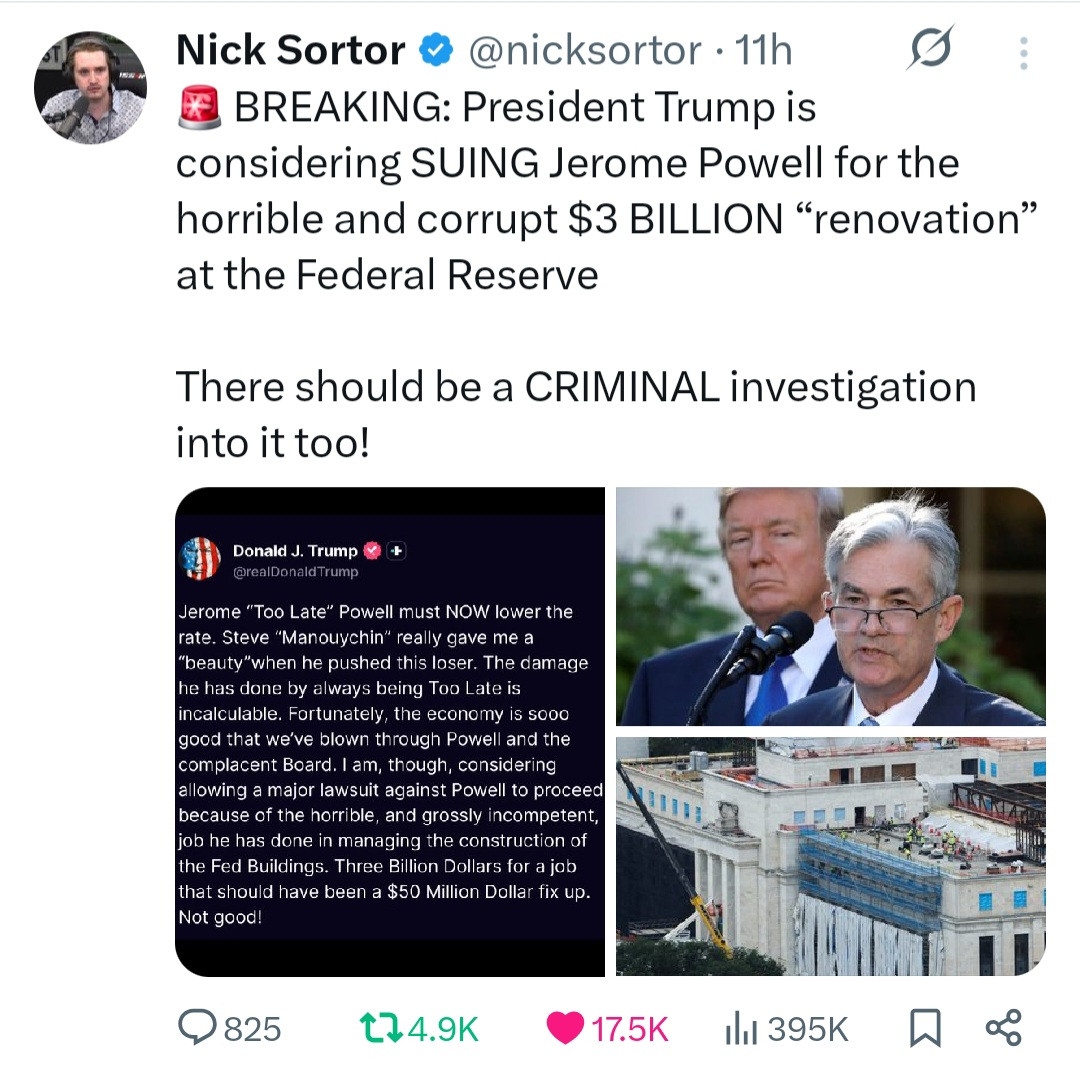Click the Nick Sortor display name

291,50
